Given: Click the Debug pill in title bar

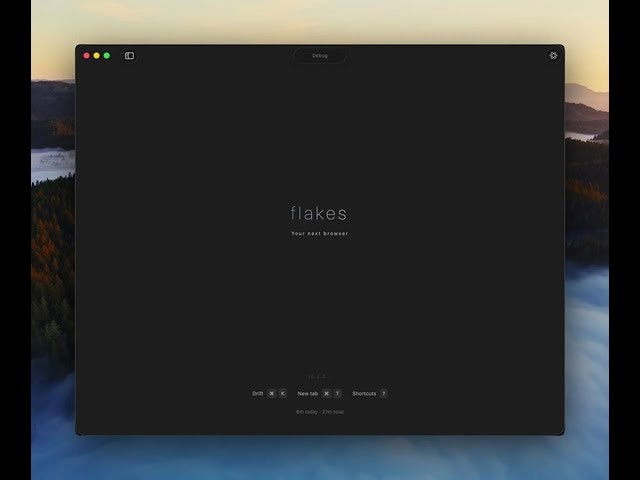Looking at the screenshot, I should click(320, 56).
